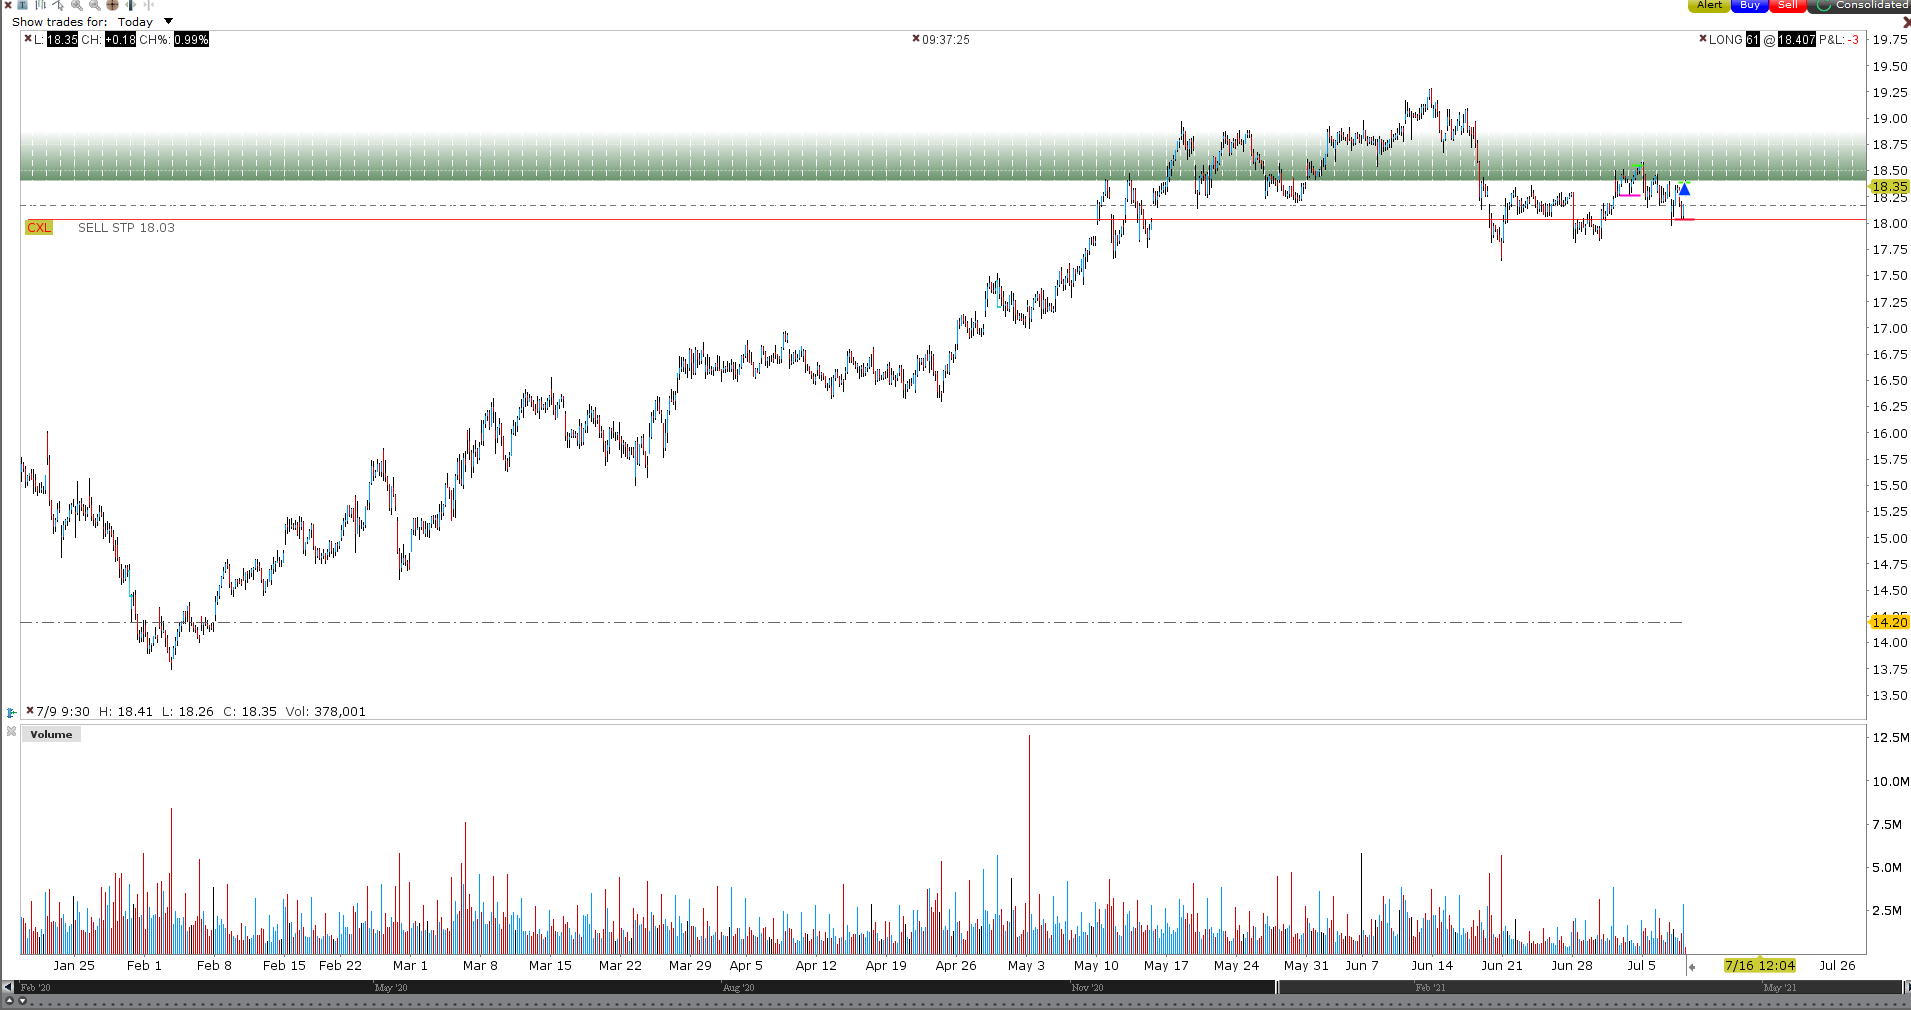Select the trendline pointer tool
Screen dimensions: 1911x1010
(x=58, y=5)
